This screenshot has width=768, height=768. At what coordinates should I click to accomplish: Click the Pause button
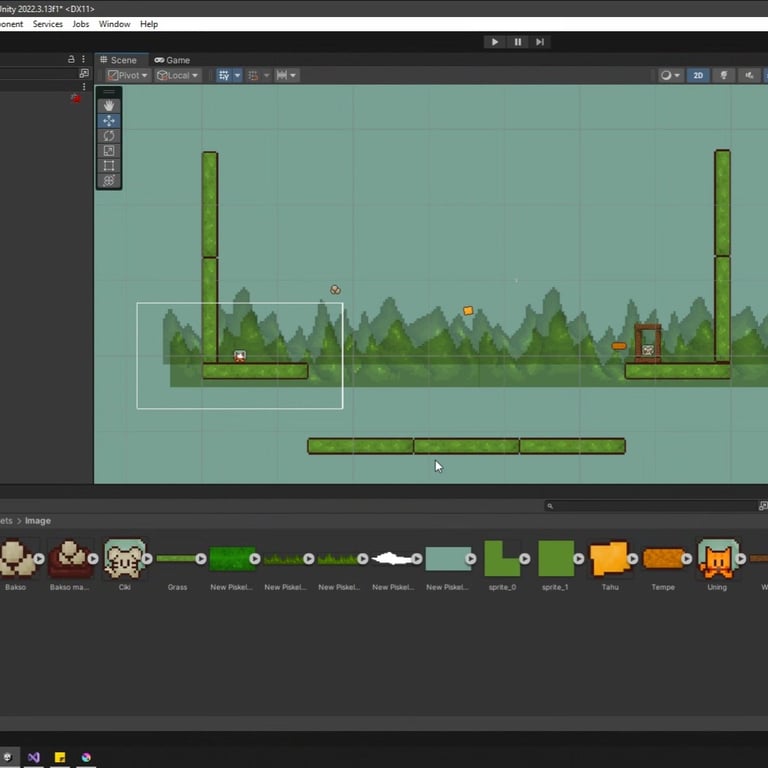click(x=517, y=42)
